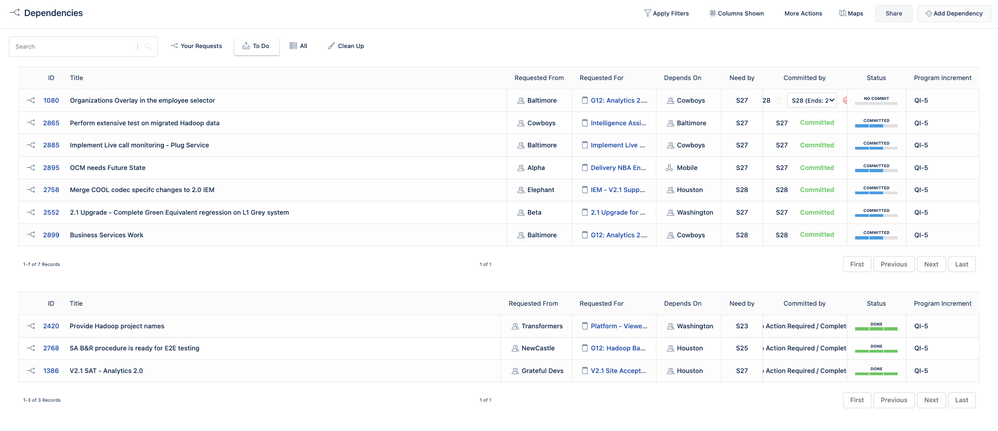Click the team icon next to Mobile
Image resolution: width=998 pixels, height=431 pixels.
pyautogui.click(x=669, y=168)
